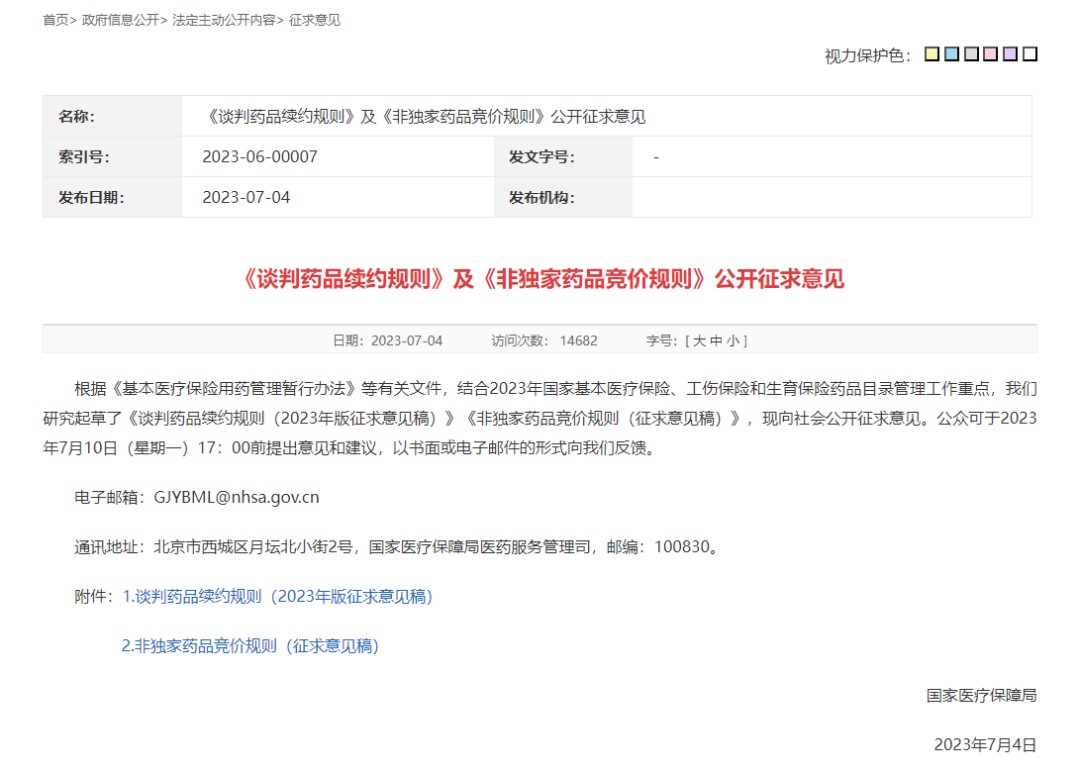
Task: Click the 征求意见 breadcrumb item
Action: point(315,20)
